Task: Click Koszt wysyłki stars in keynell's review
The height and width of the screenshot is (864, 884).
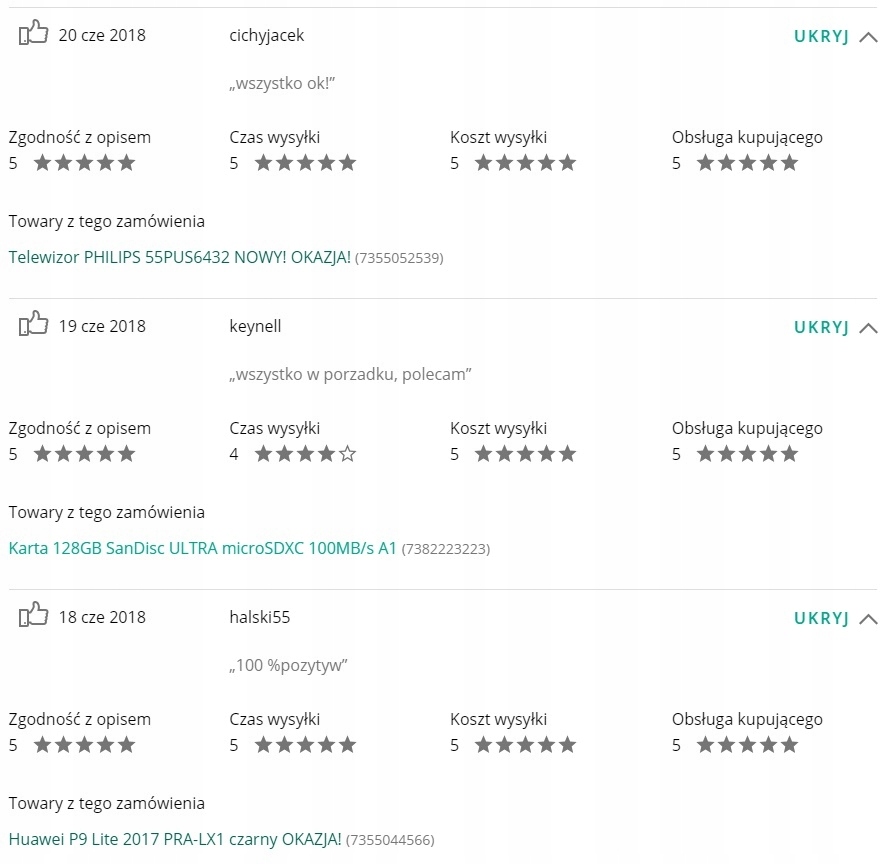Action: coord(526,454)
